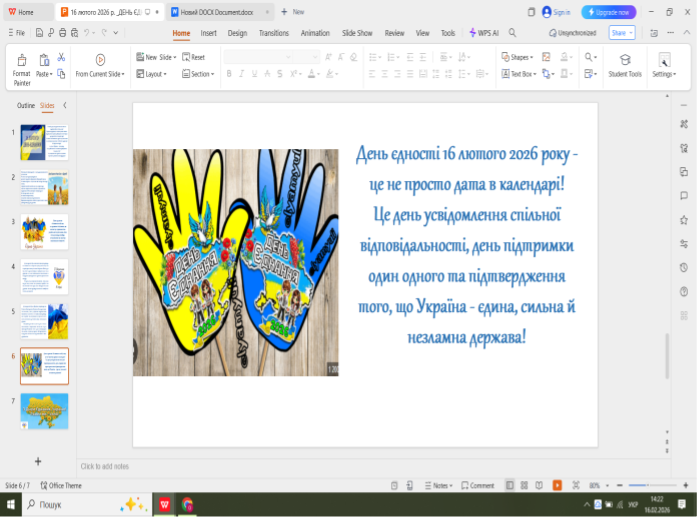Open the Transitions ribbon tab
The width and height of the screenshot is (699, 519).
273,33
